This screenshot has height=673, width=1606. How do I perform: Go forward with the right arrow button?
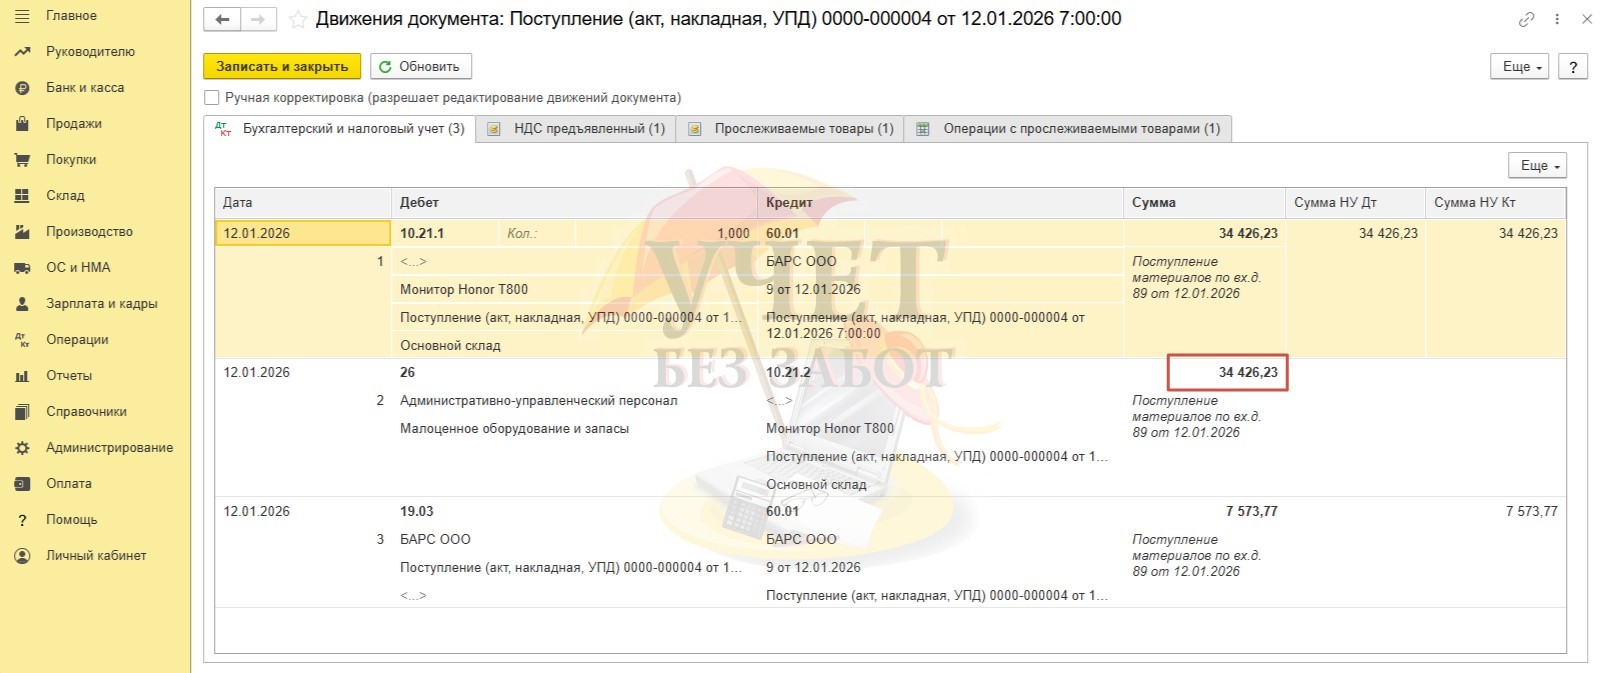pos(258,19)
